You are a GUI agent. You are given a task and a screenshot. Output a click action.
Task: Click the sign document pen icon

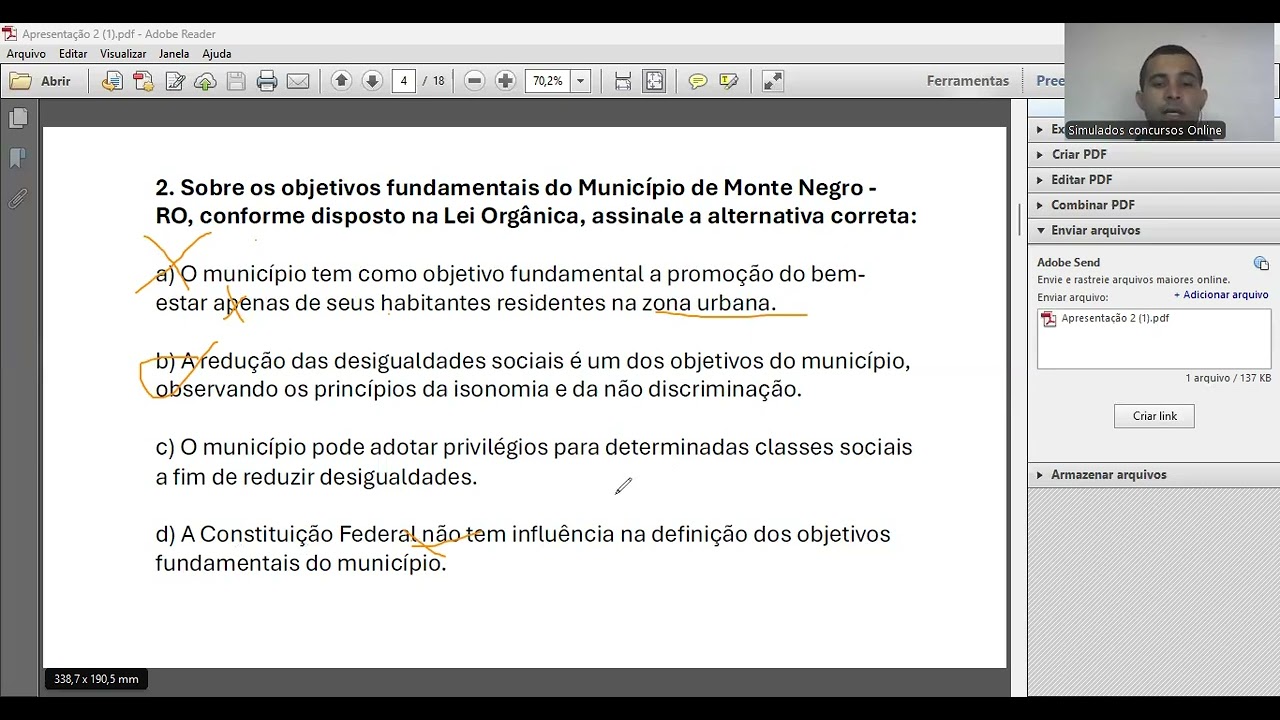pyautogui.click(x=175, y=81)
